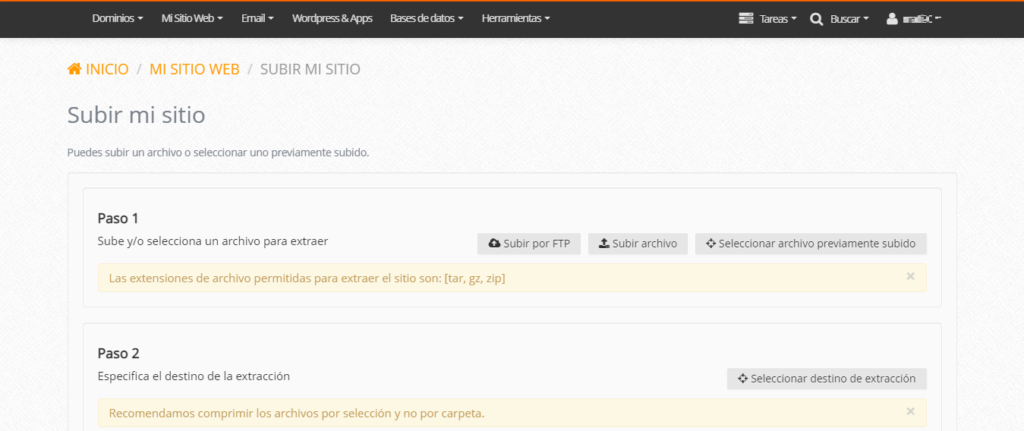Open the Herramientas dropdown
Viewport: 1024px width, 431px height.
click(516, 19)
